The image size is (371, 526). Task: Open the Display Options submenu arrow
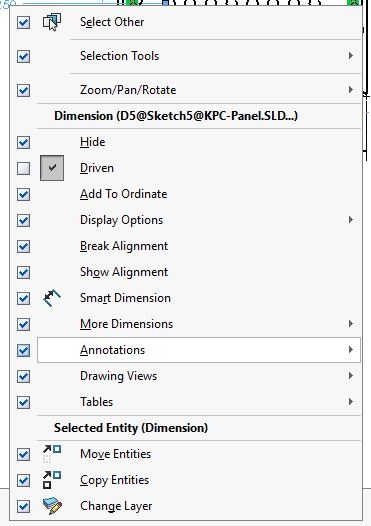351,220
